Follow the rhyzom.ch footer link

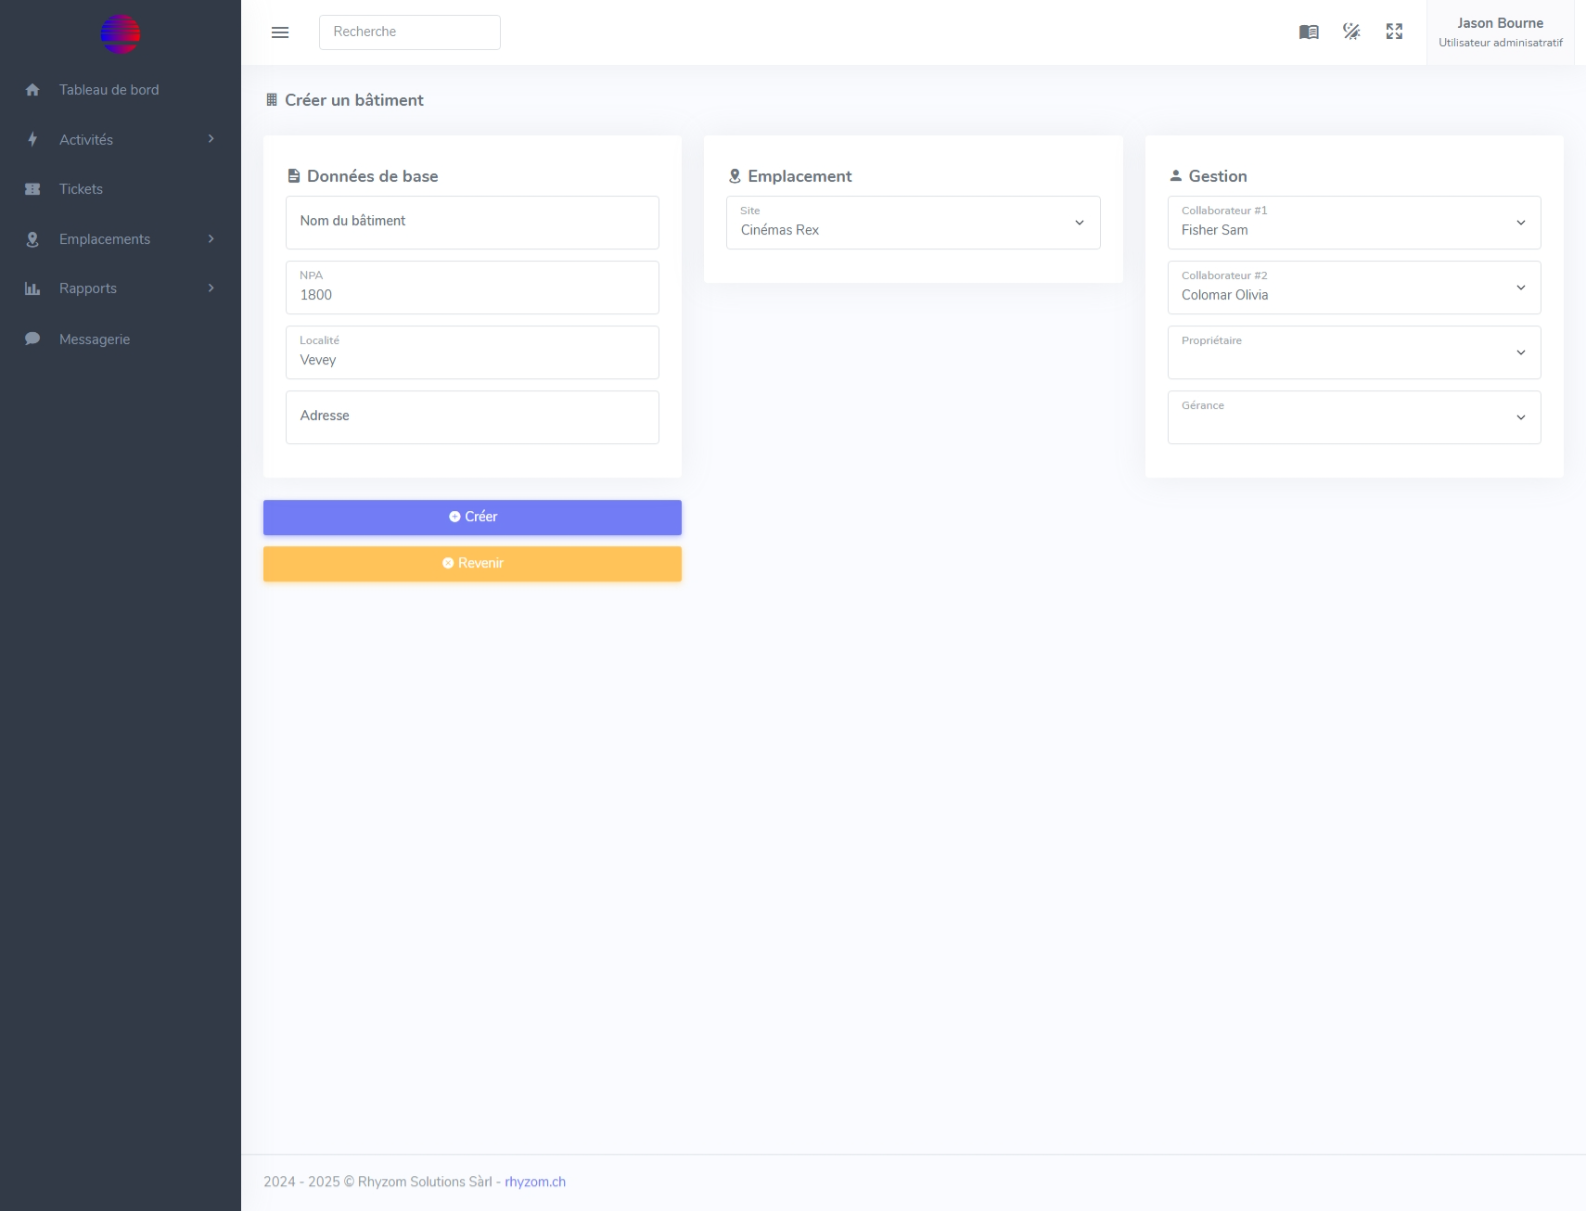point(535,1182)
